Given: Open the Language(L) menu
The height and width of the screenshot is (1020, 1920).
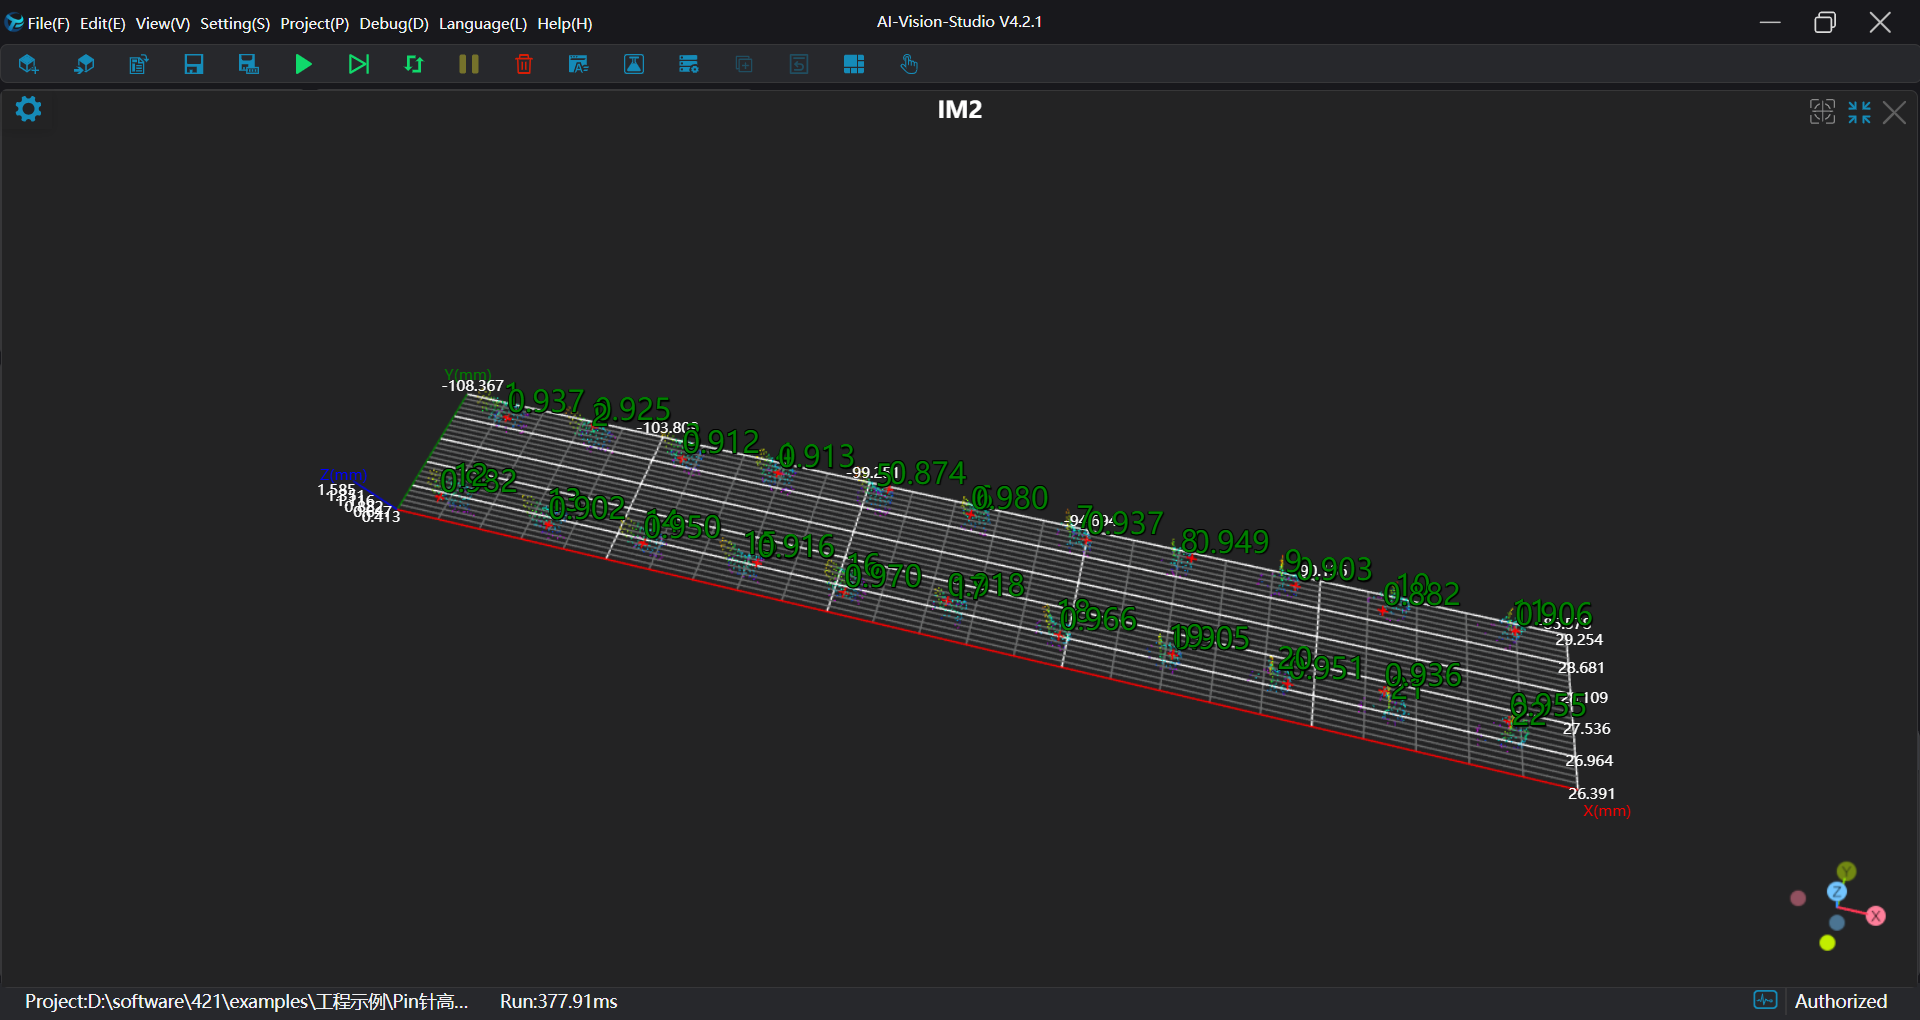Looking at the screenshot, I should click(x=482, y=23).
